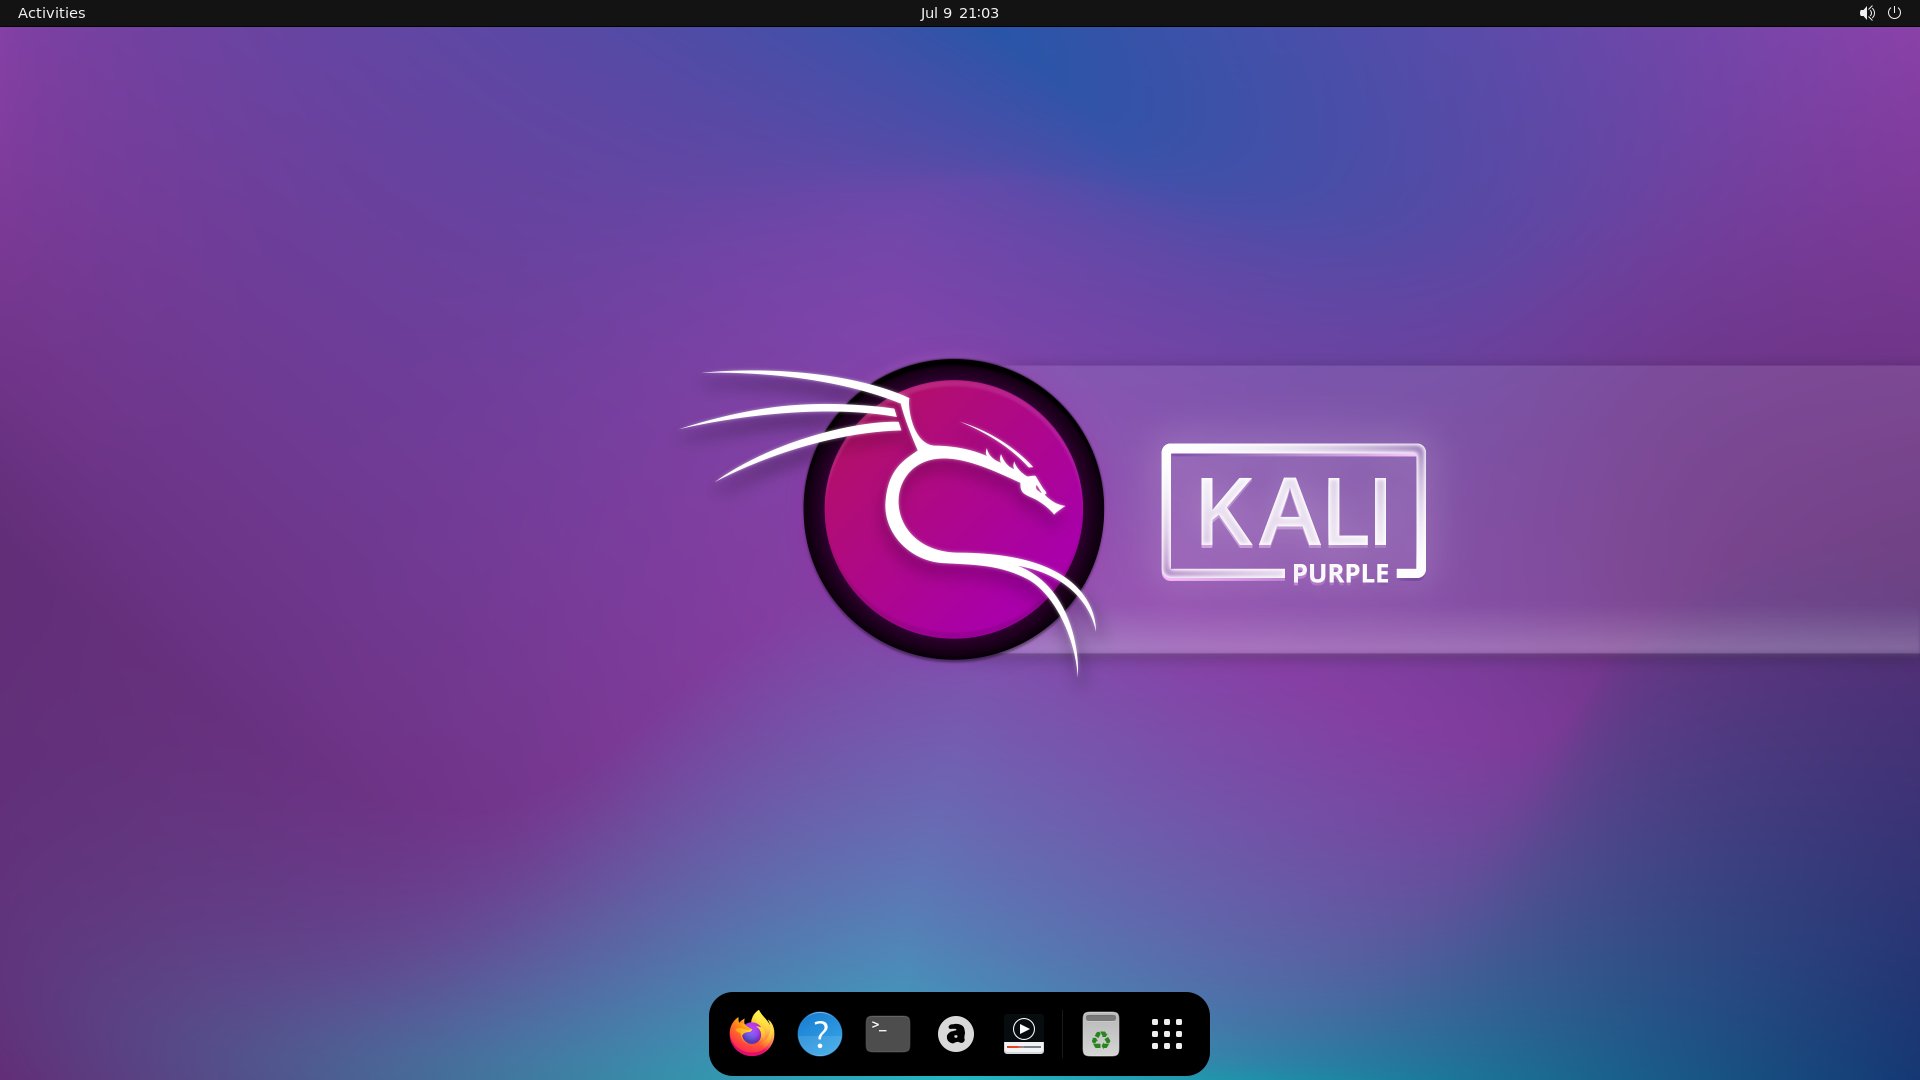Launch Firefox from the dock
This screenshot has width=1920, height=1080.
[752, 1034]
